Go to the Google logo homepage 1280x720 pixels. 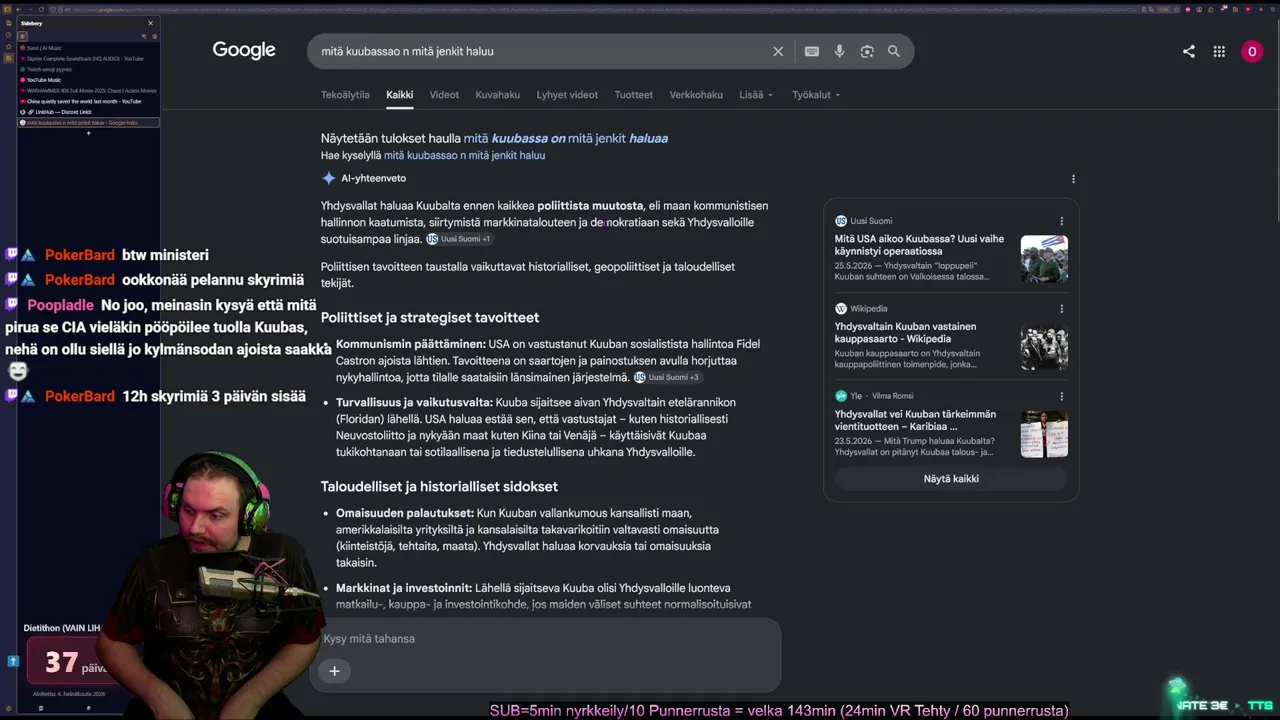tap(244, 51)
